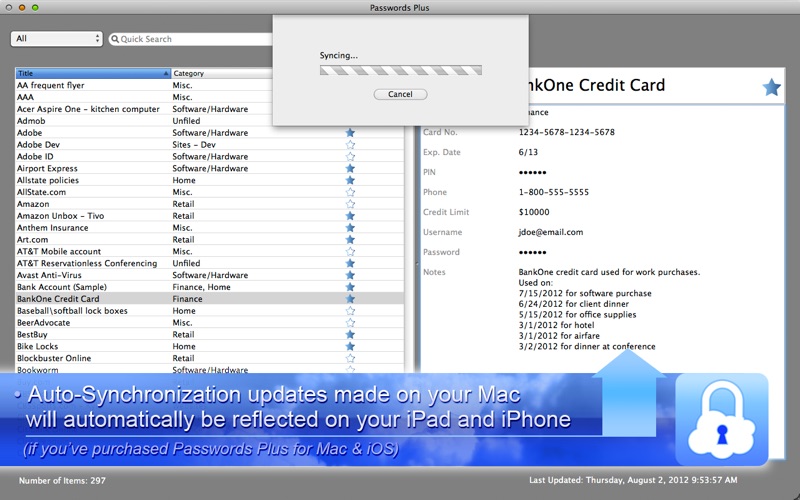The height and width of the screenshot is (500, 800).
Task: Click favorite star in BankOne detail header
Action: point(771,87)
